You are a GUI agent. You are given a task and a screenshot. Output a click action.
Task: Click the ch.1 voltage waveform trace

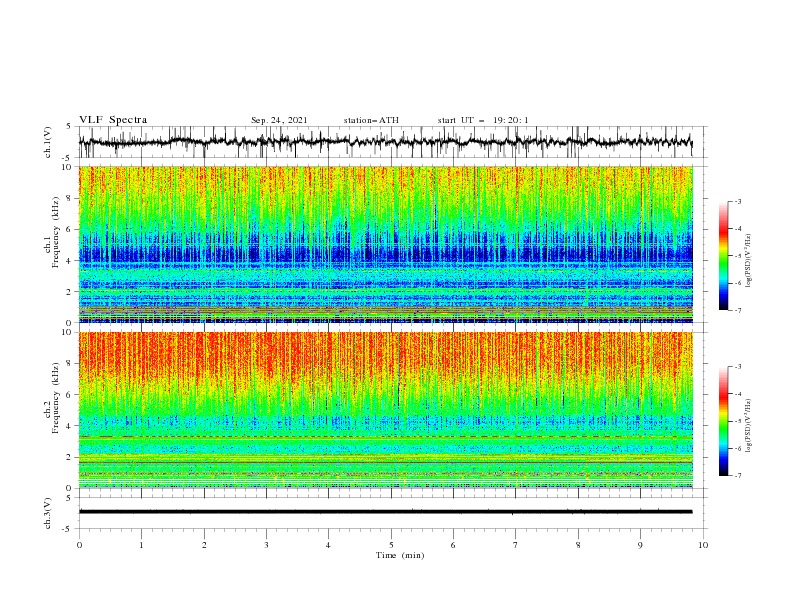point(385,142)
